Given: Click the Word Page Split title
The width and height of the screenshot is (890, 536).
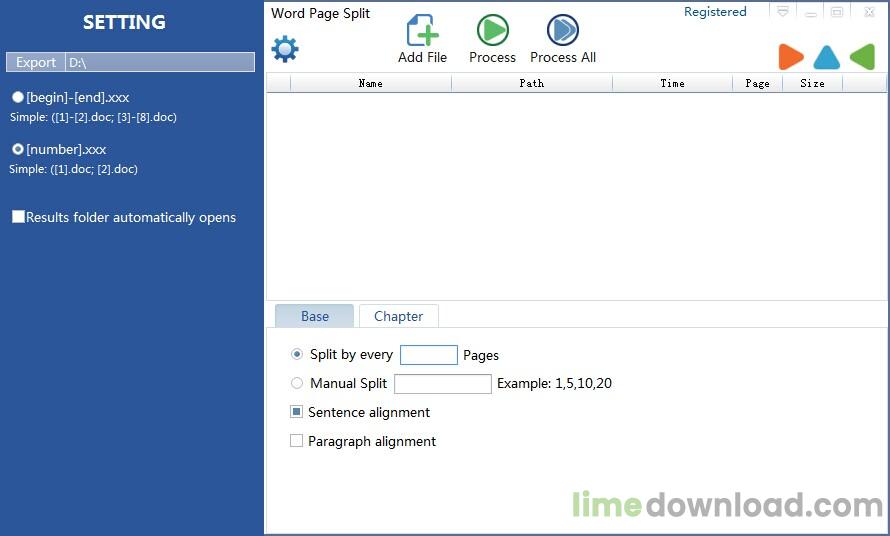Looking at the screenshot, I should [320, 13].
